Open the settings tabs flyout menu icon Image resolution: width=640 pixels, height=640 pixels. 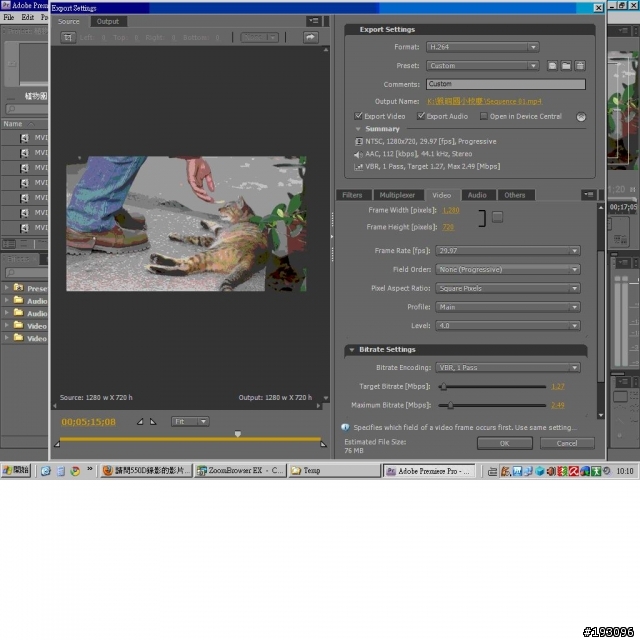tap(589, 195)
